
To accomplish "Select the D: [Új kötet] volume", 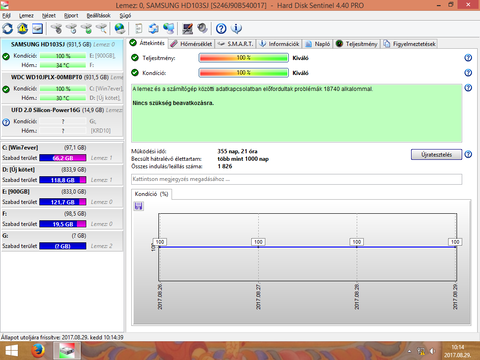I will [62, 175].
